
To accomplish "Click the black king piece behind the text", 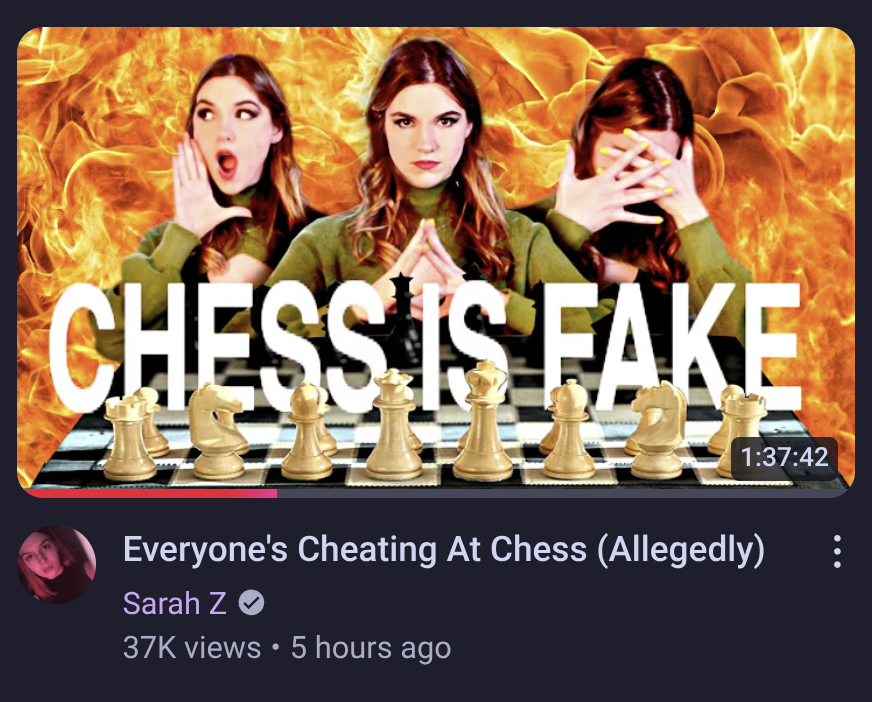I will click(405, 317).
